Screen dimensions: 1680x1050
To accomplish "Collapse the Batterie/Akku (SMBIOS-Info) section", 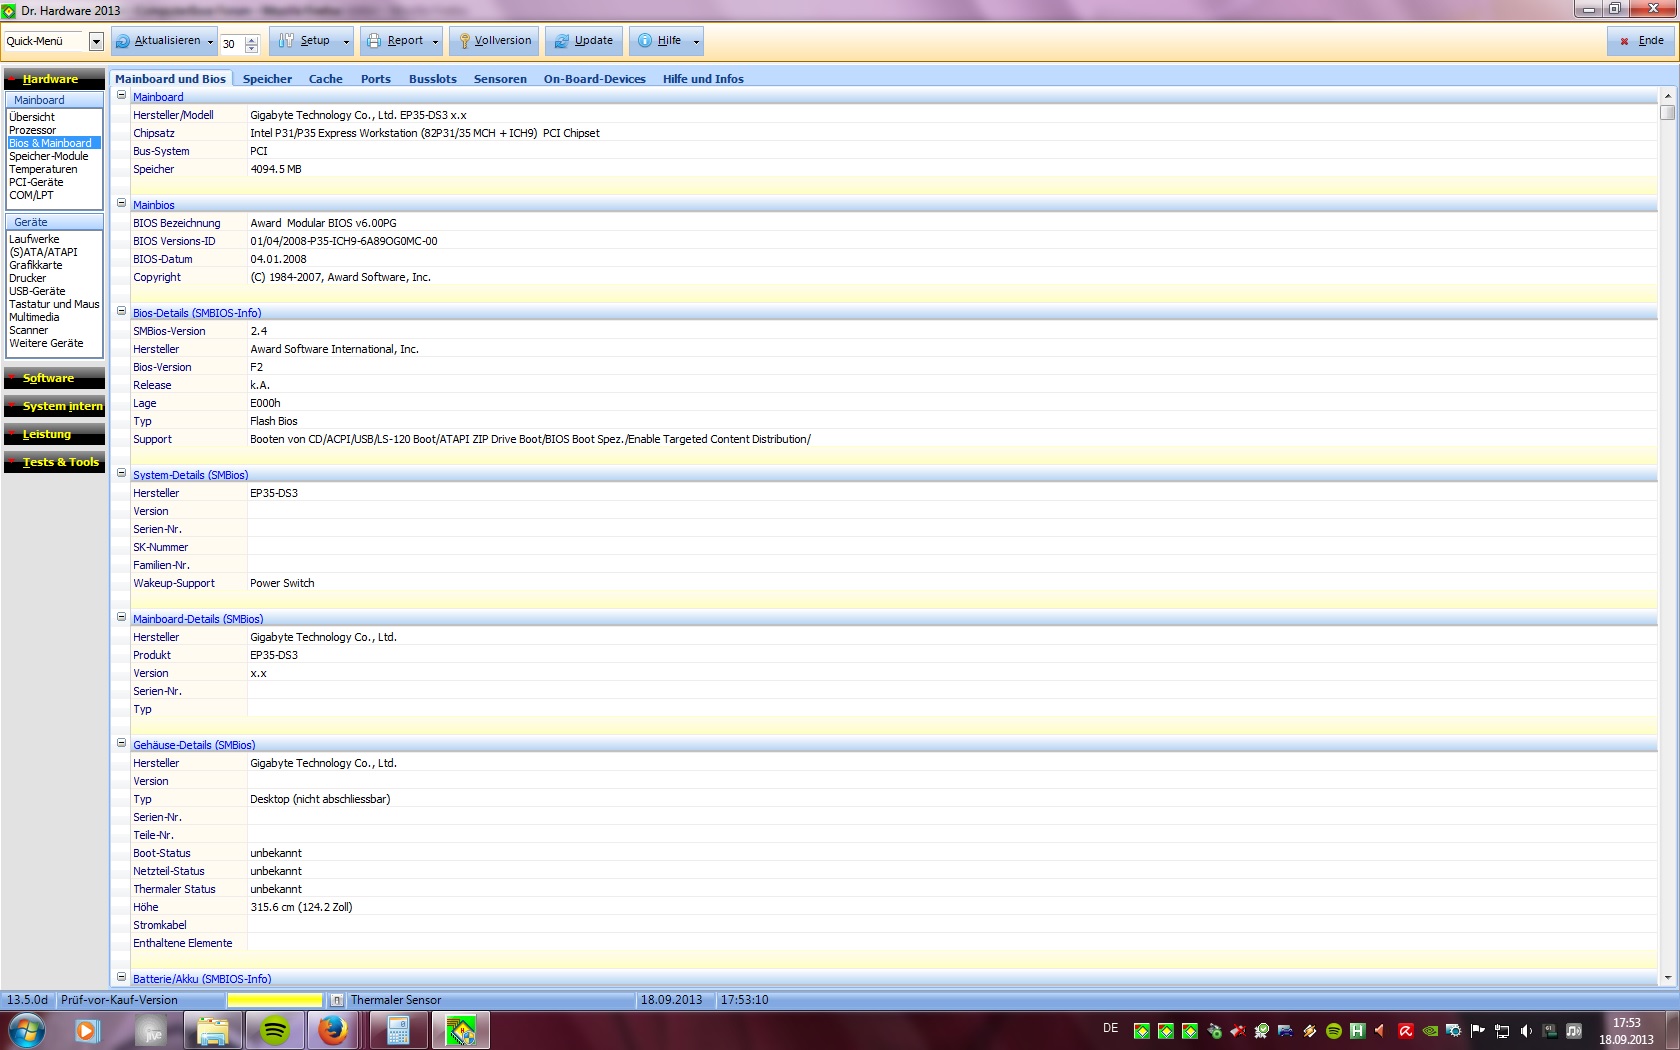I will (121, 978).
